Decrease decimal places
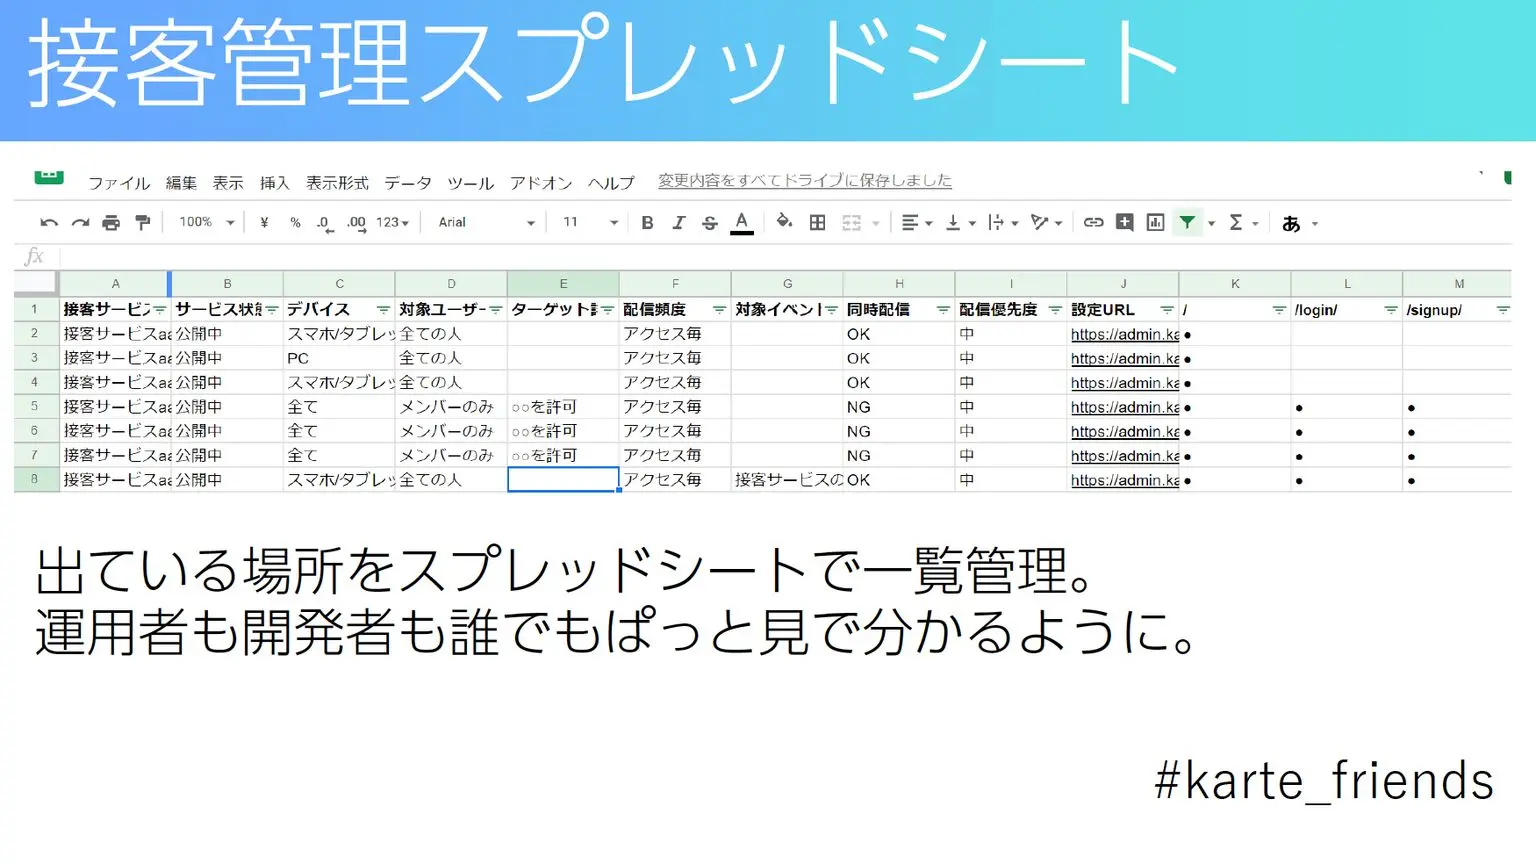Image resolution: width=1536 pixels, height=864 pixels. [324, 223]
